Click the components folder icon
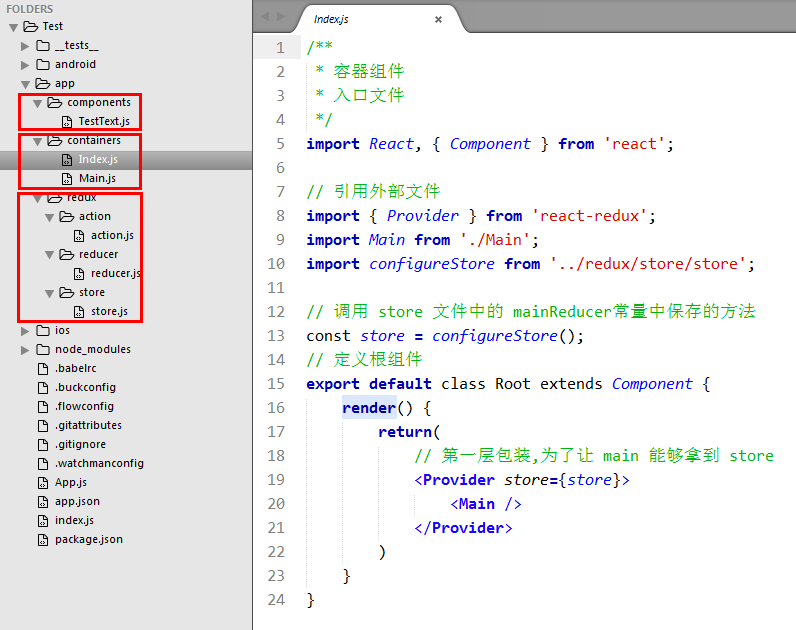The height and width of the screenshot is (630, 796). pos(55,103)
